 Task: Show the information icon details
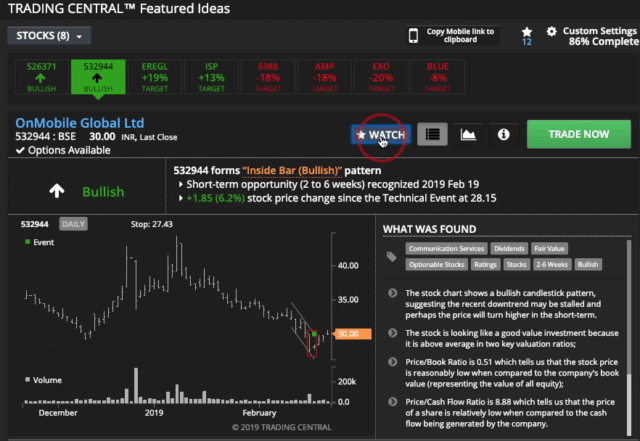504,134
